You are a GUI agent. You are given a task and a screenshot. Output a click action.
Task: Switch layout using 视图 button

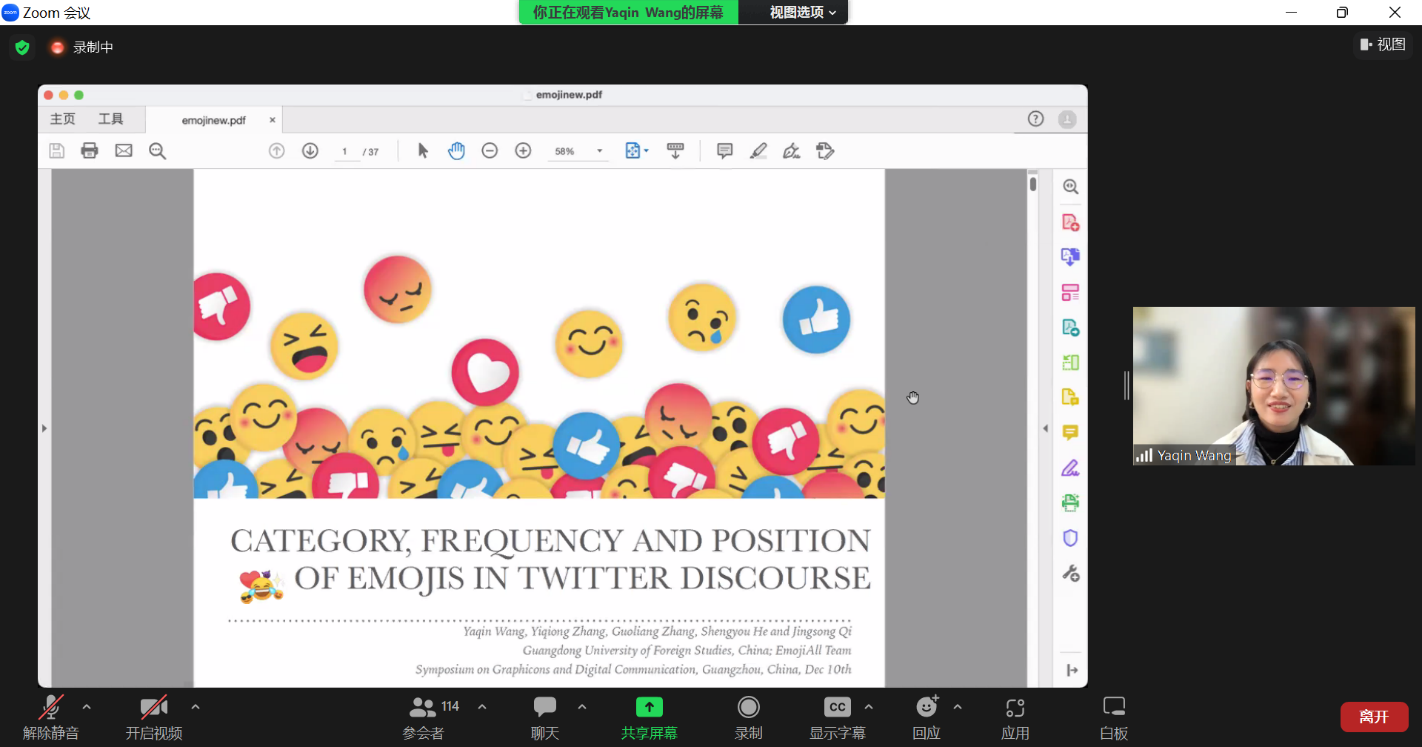(1382, 44)
